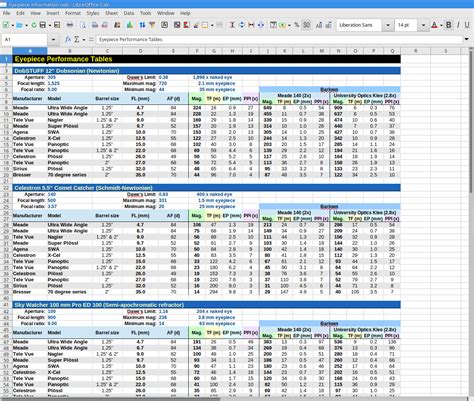Open the 14 pt font size dropdown
Viewport: 474px width, 401px height.
[x=423, y=25]
